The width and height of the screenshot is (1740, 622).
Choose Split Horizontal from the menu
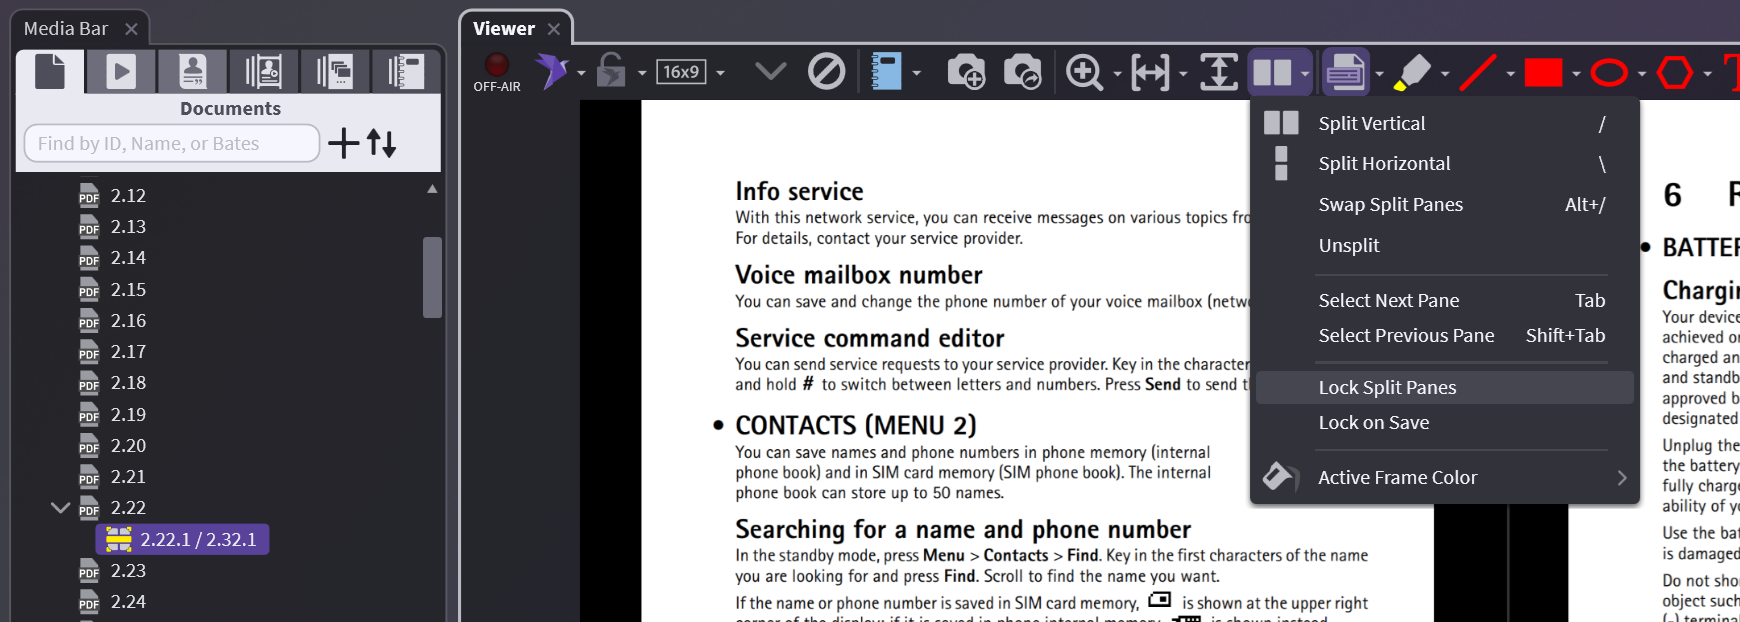pyautogui.click(x=1384, y=163)
